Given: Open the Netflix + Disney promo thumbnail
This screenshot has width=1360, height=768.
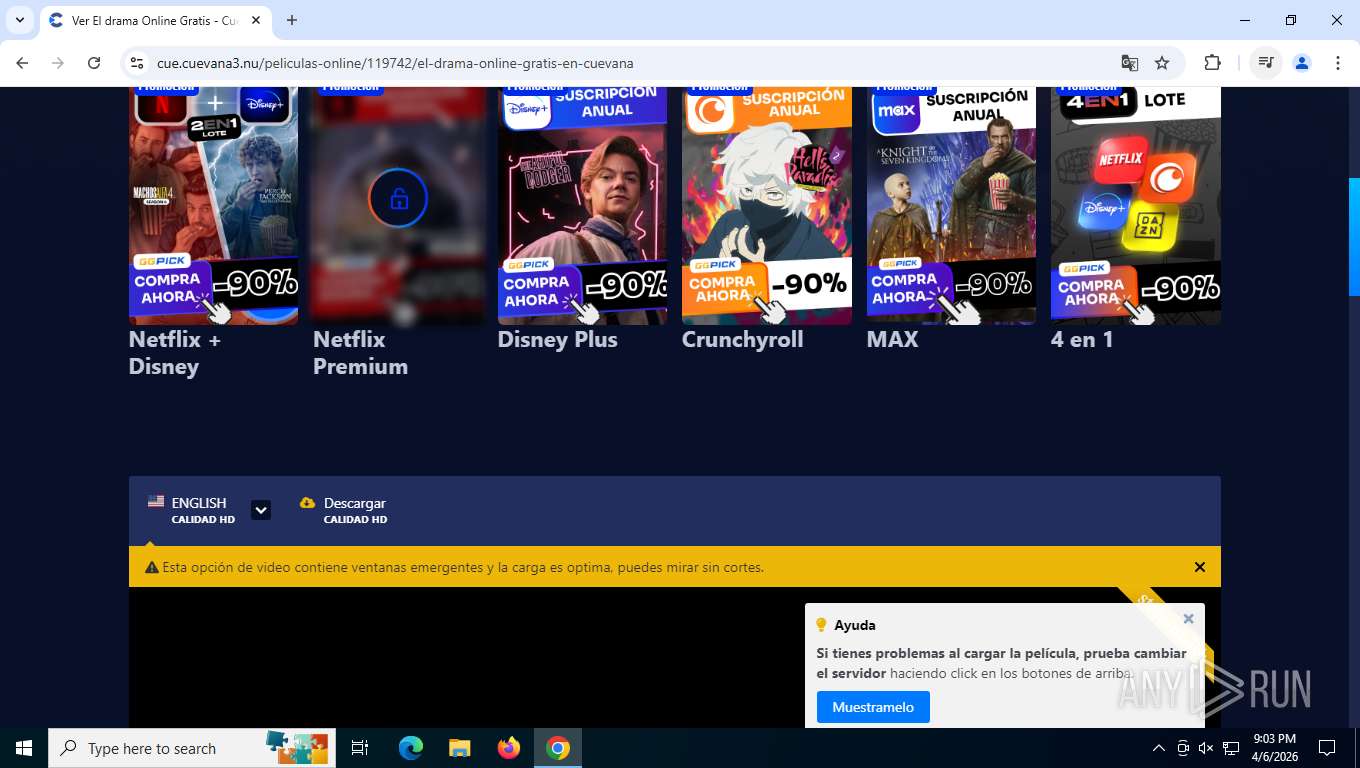Looking at the screenshot, I should pyautogui.click(x=213, y=205).
